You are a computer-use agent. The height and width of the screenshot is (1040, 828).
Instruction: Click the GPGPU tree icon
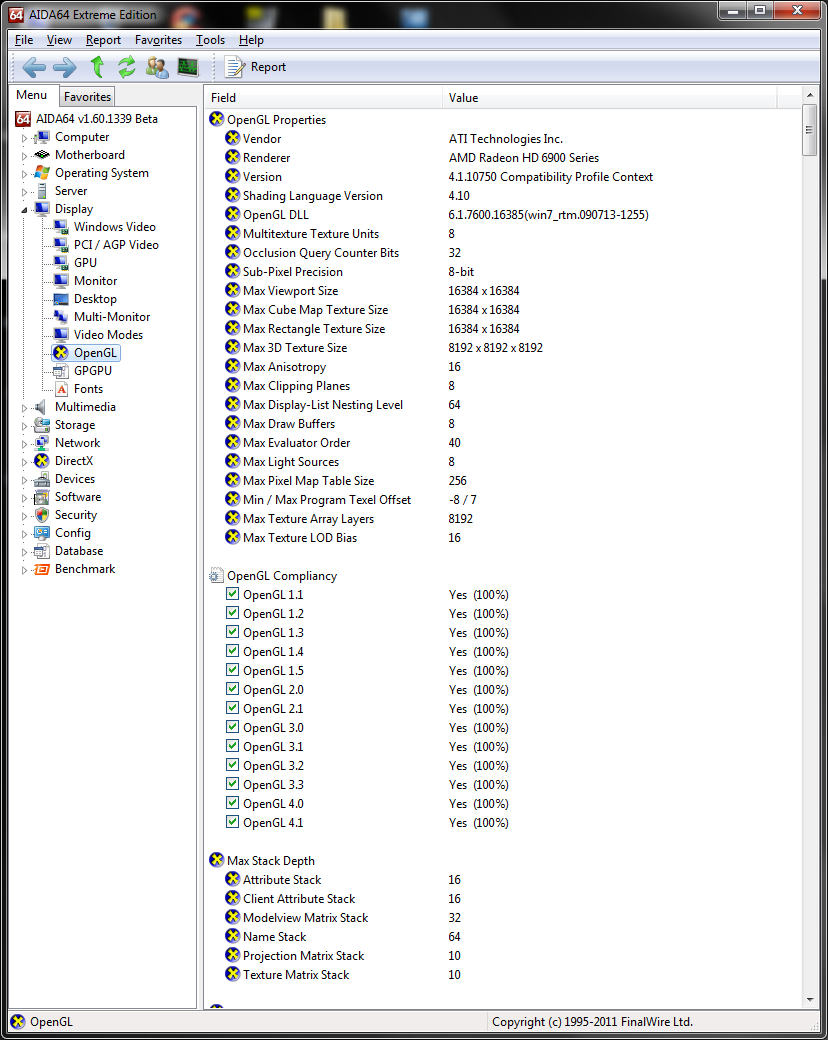pyautogui.click(x=60, y=371)
